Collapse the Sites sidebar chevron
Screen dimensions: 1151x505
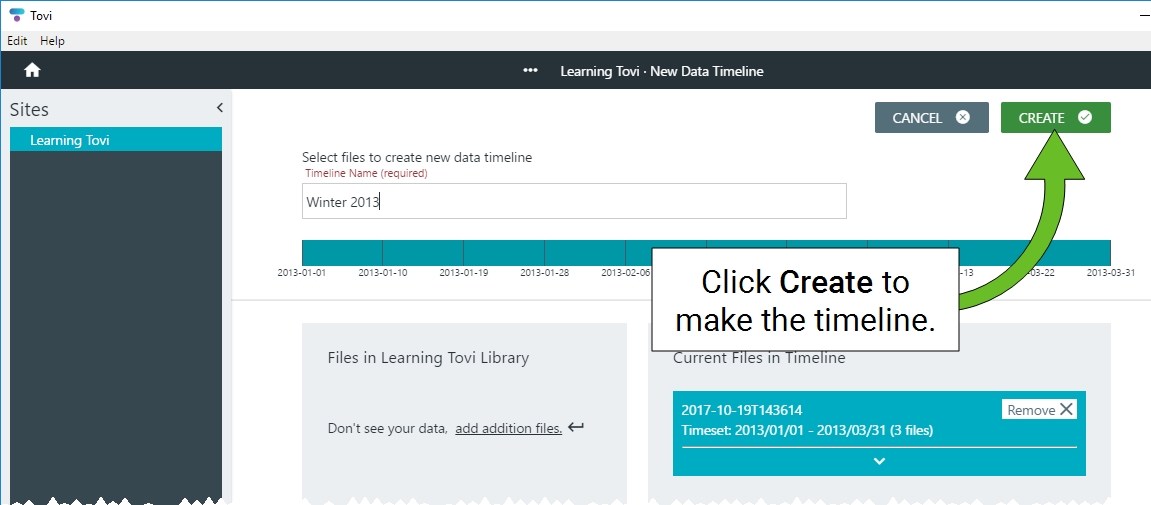click(219, 108)
